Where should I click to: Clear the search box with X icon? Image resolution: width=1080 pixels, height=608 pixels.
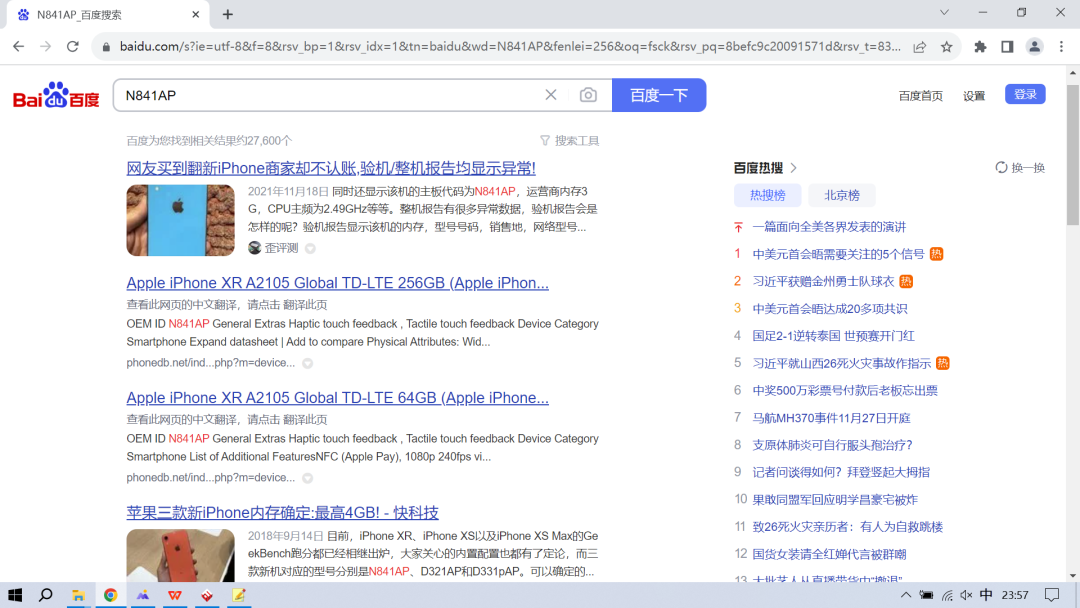(x=550, y=95)
